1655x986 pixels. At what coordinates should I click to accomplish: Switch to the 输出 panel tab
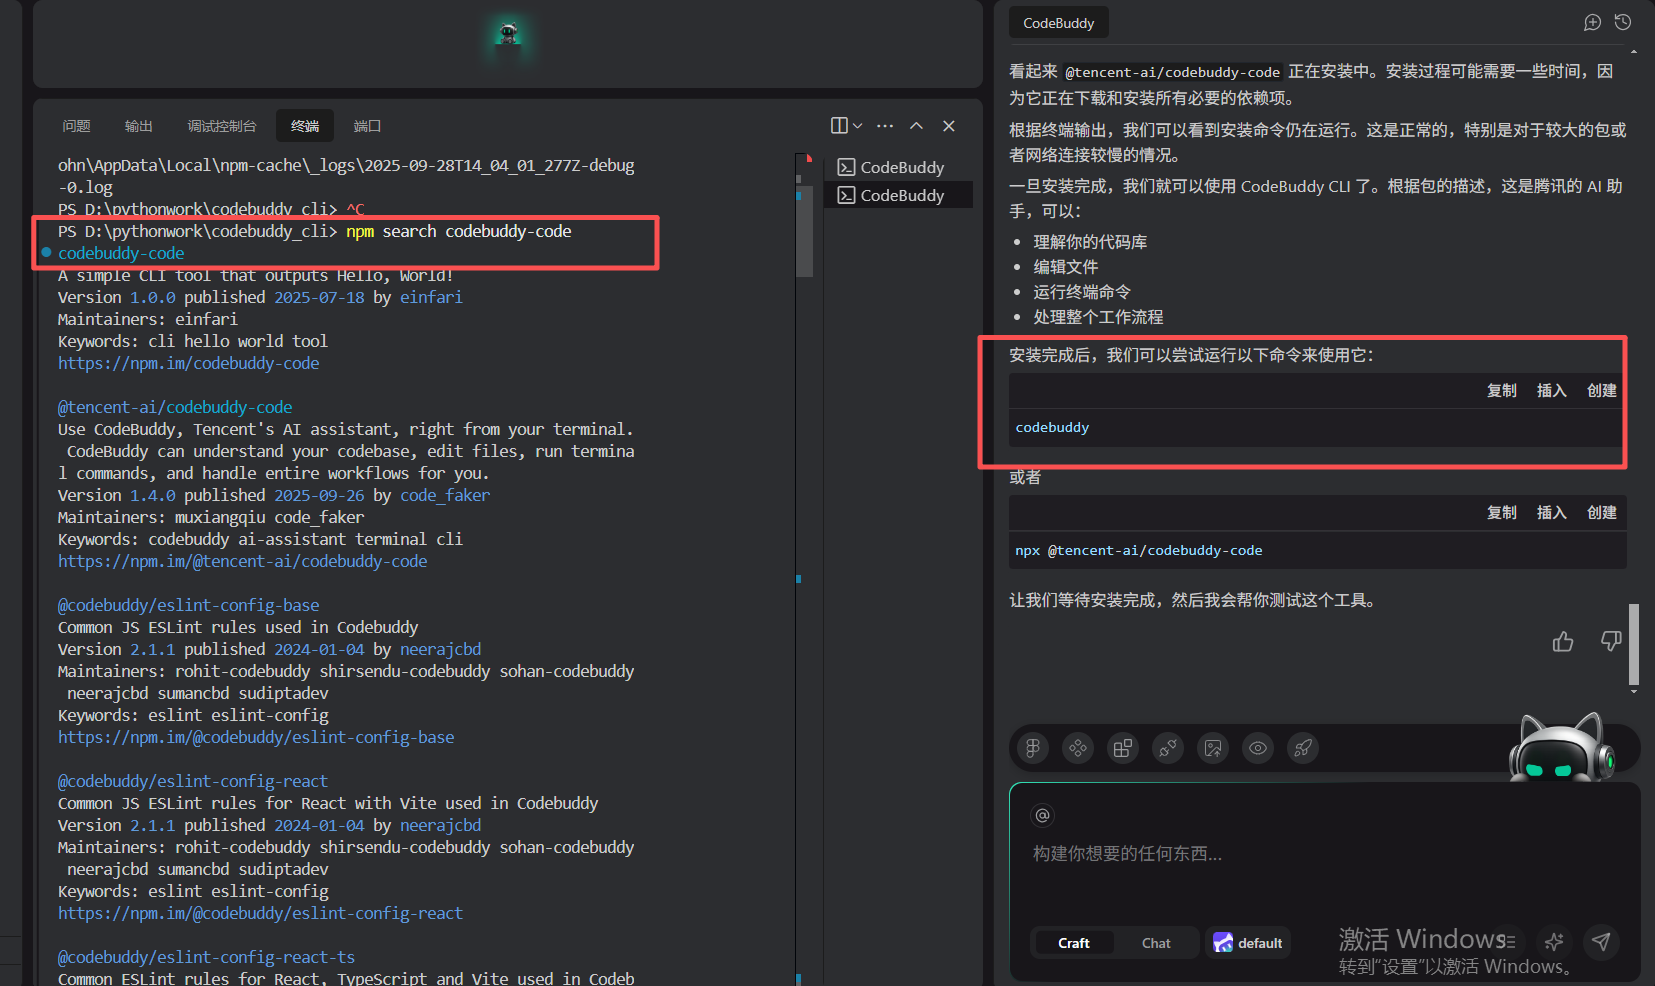point(138,126)
